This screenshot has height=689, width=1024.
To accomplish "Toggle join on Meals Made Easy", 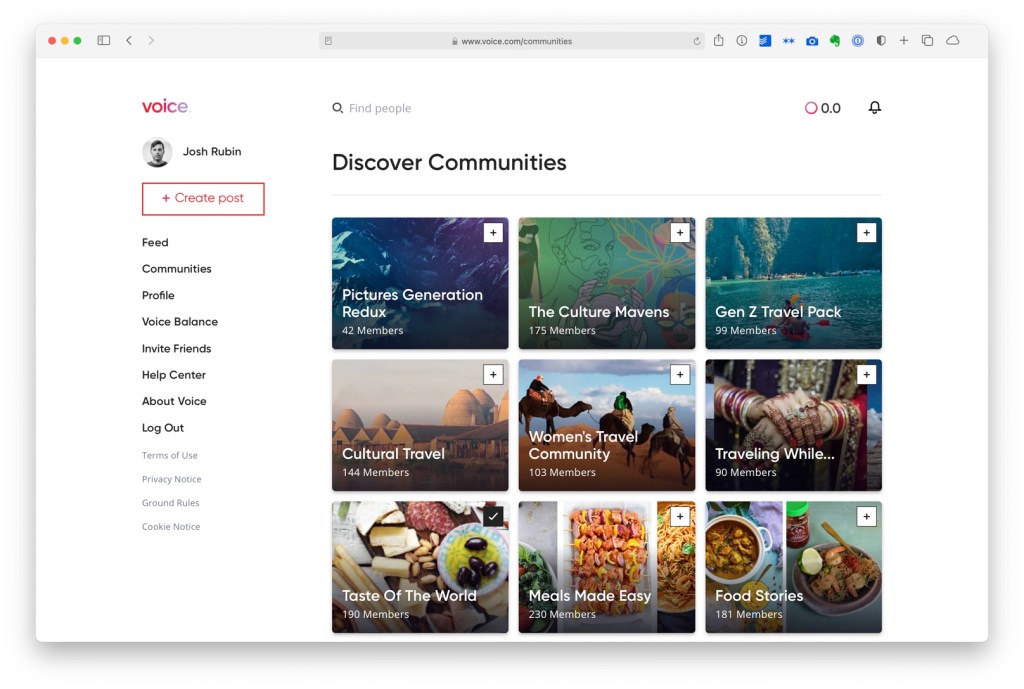I will click(x=680, y=517).
